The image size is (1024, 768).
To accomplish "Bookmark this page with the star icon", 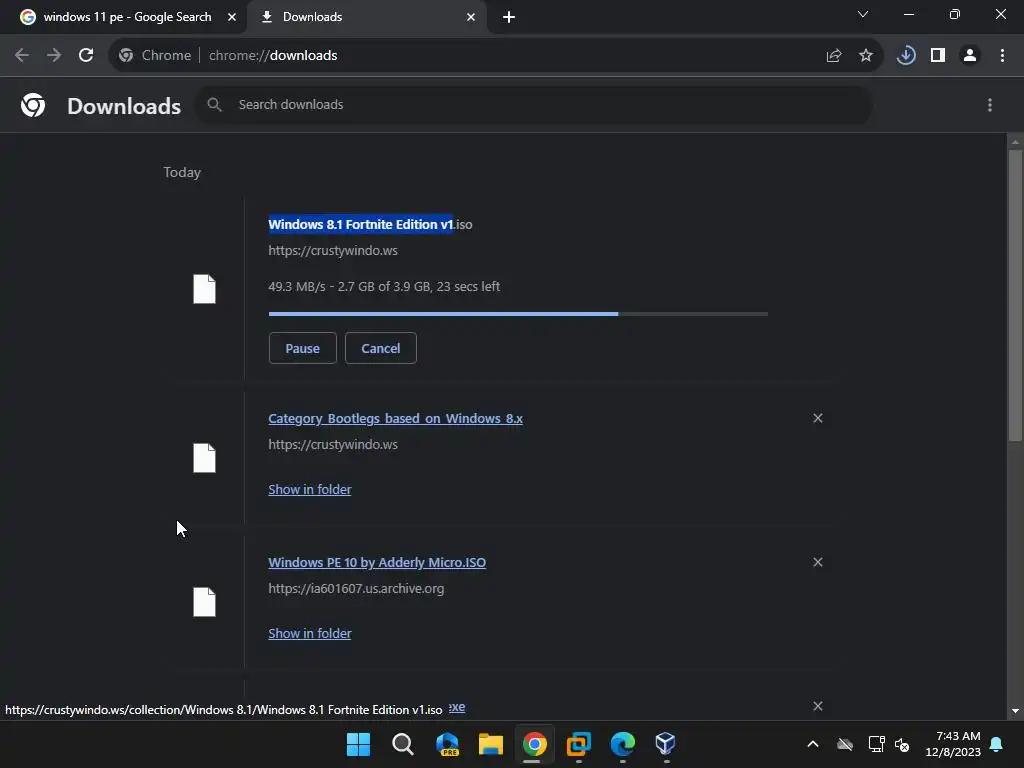I will click(x=866, y=56).
